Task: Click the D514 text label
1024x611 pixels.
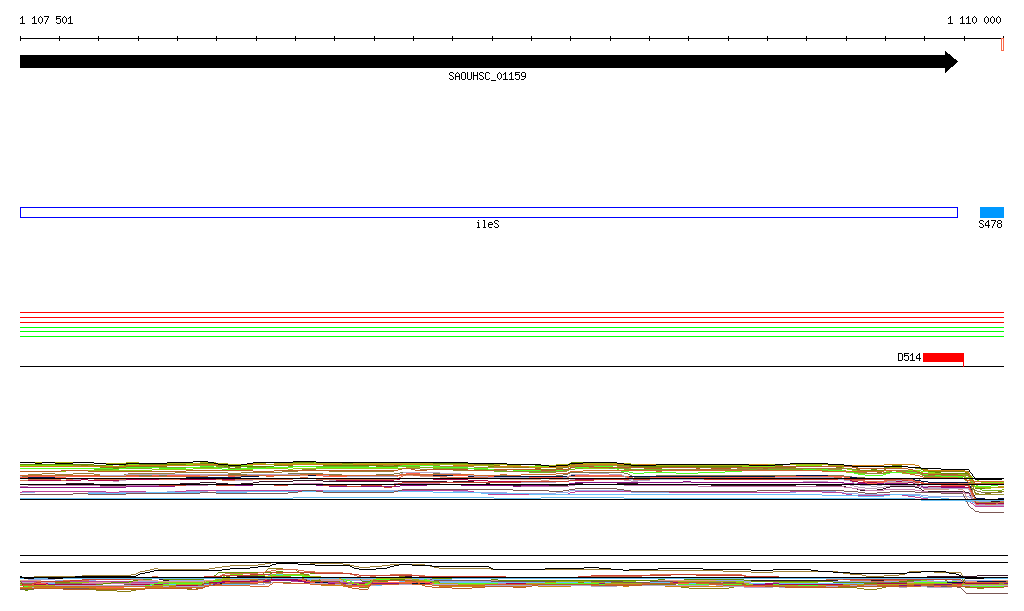Action: pos(908,357)
